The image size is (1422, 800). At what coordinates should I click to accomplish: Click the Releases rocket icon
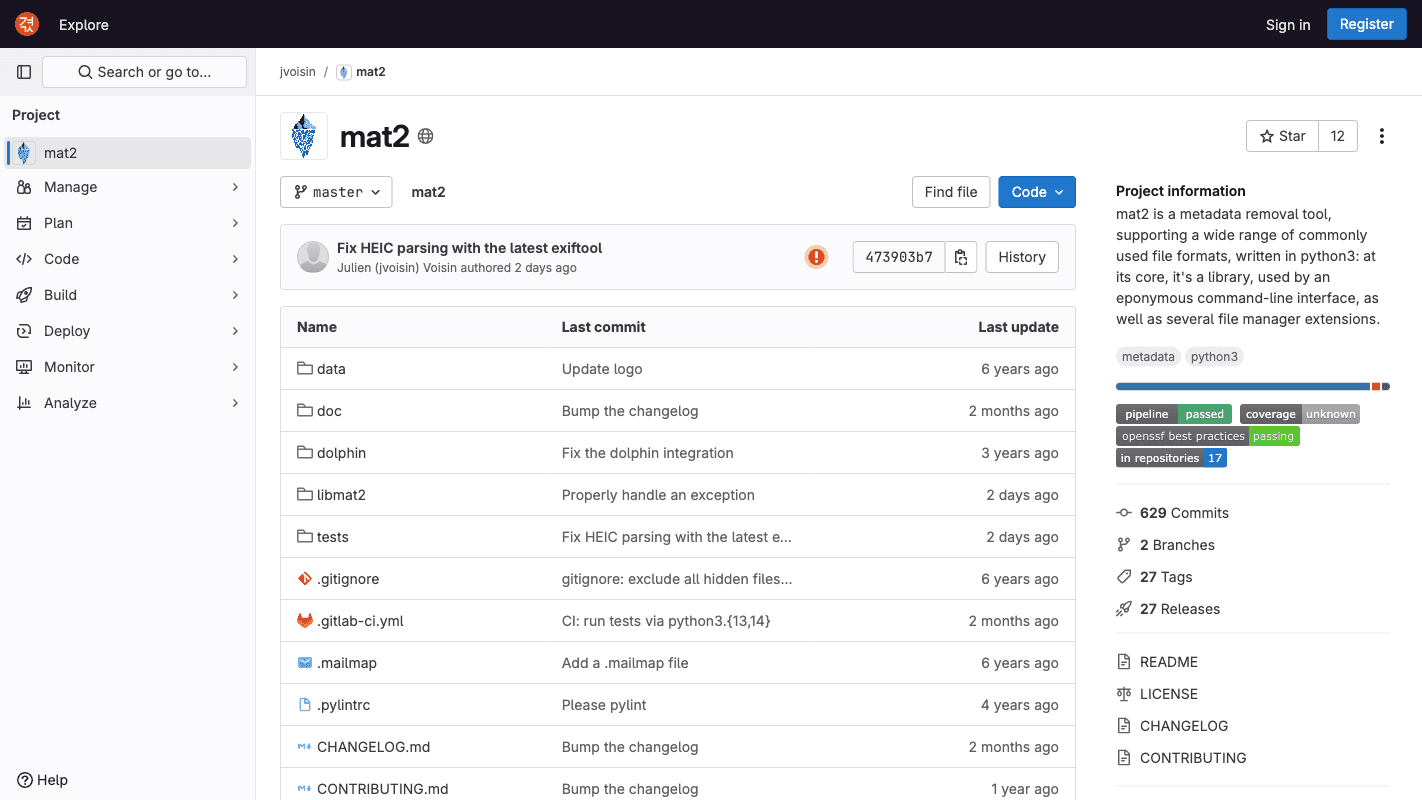click(1124, 609)
